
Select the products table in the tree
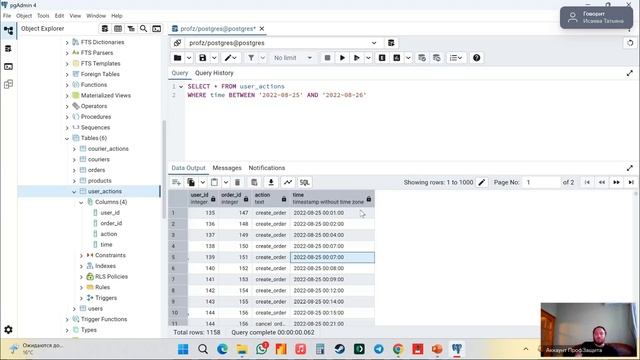point(100,181)
